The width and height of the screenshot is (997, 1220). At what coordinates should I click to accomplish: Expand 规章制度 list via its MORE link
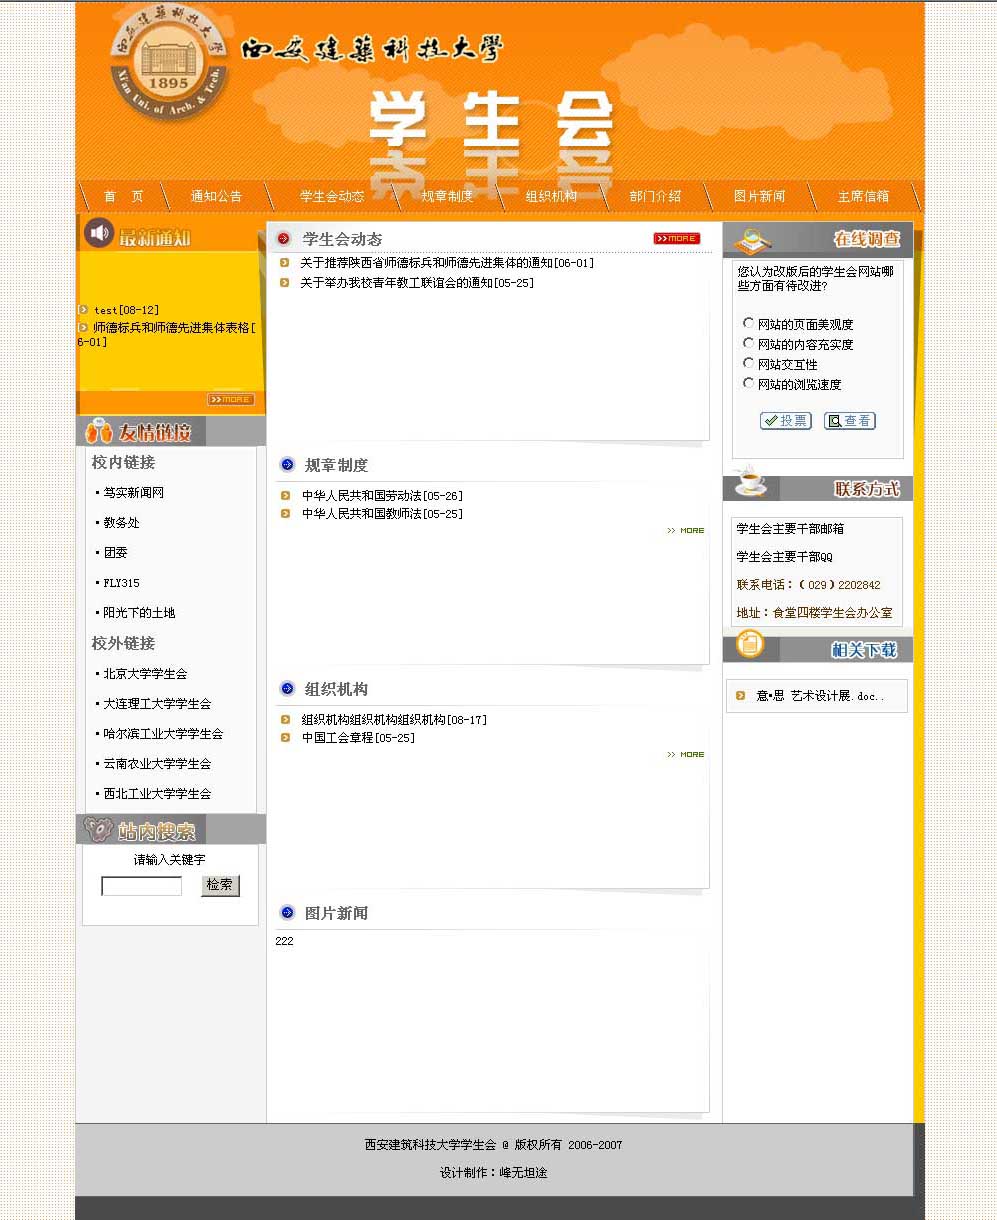(686, 530)
